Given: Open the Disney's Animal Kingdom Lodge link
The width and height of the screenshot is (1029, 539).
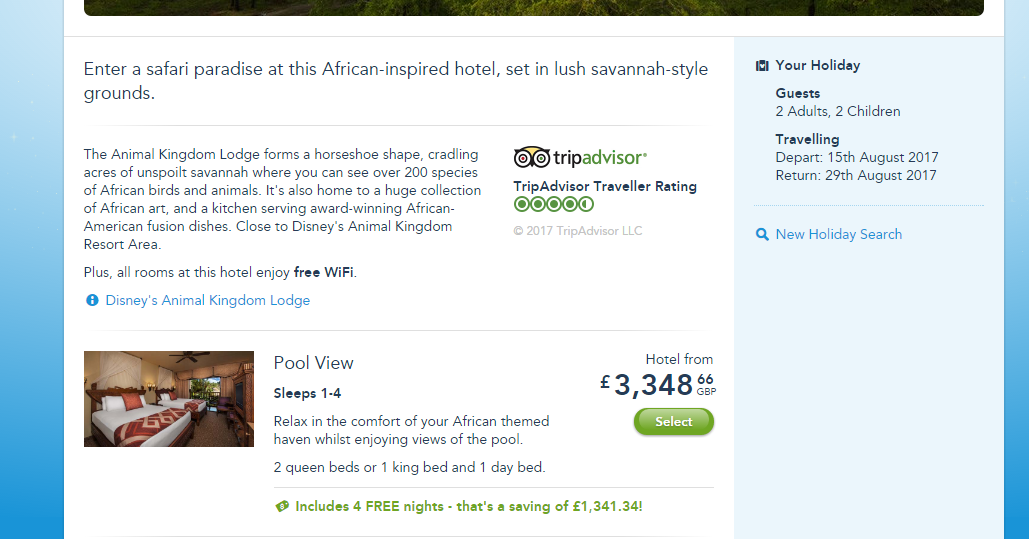Looking at the screenshot, I should tap(207, 300).
